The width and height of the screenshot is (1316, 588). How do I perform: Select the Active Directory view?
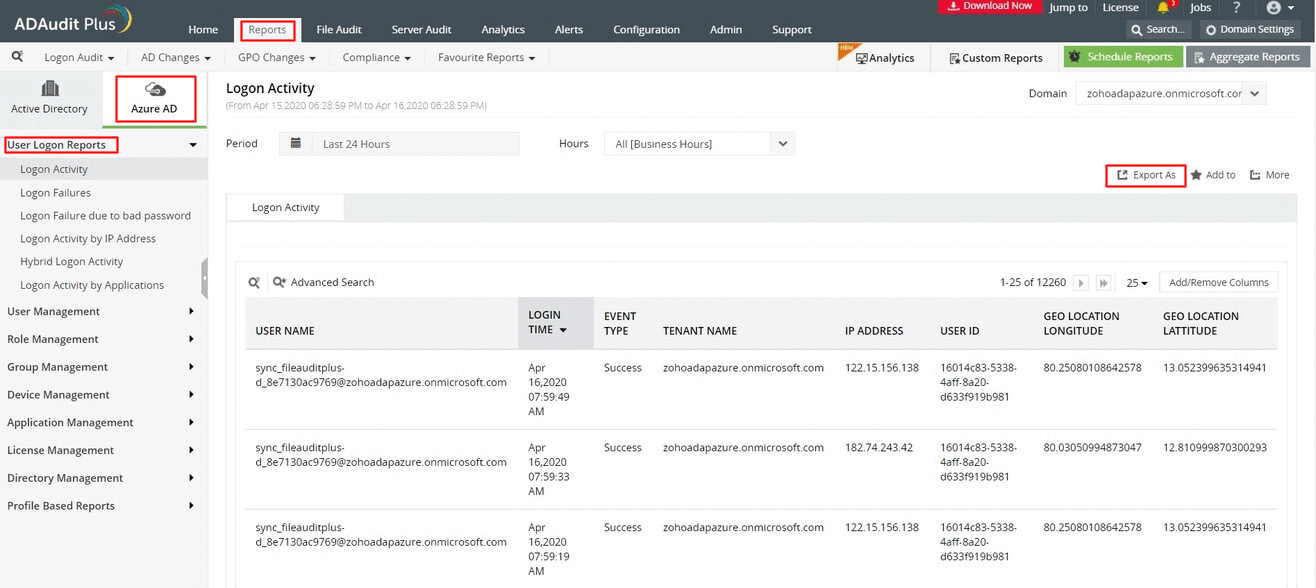click(x=51, y=98)
